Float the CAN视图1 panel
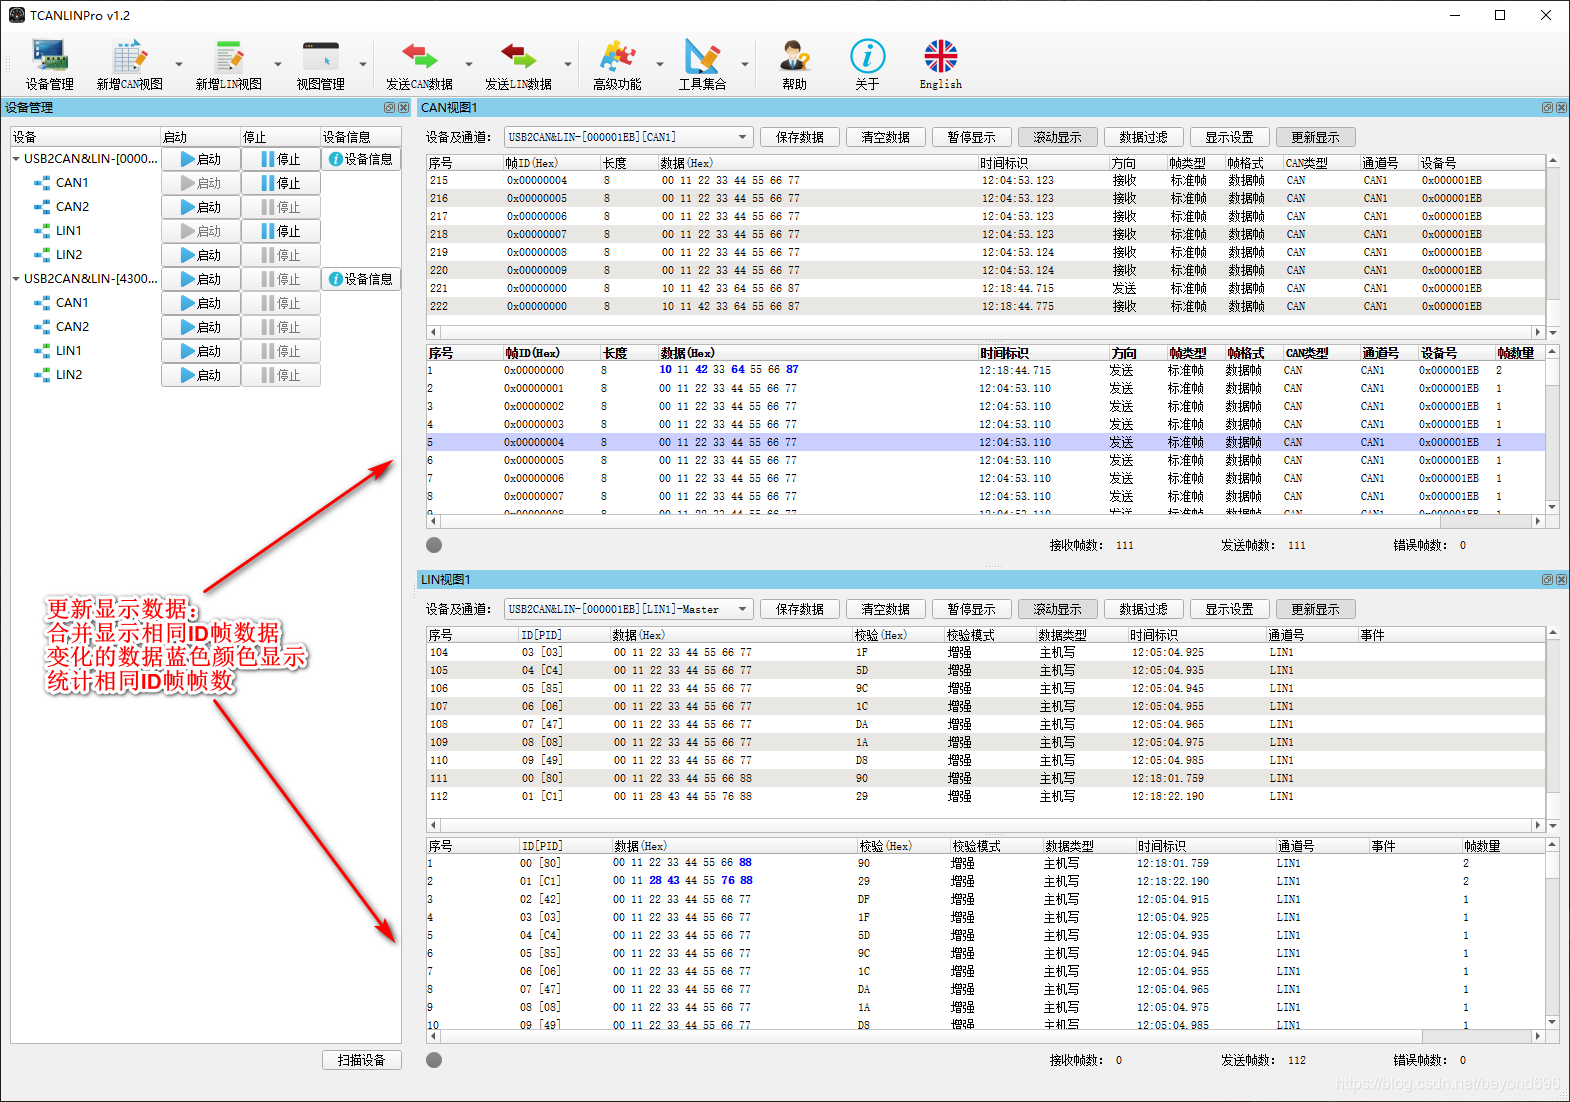The height and width of the screenshot is (1102, 1570). (1547, 107)
